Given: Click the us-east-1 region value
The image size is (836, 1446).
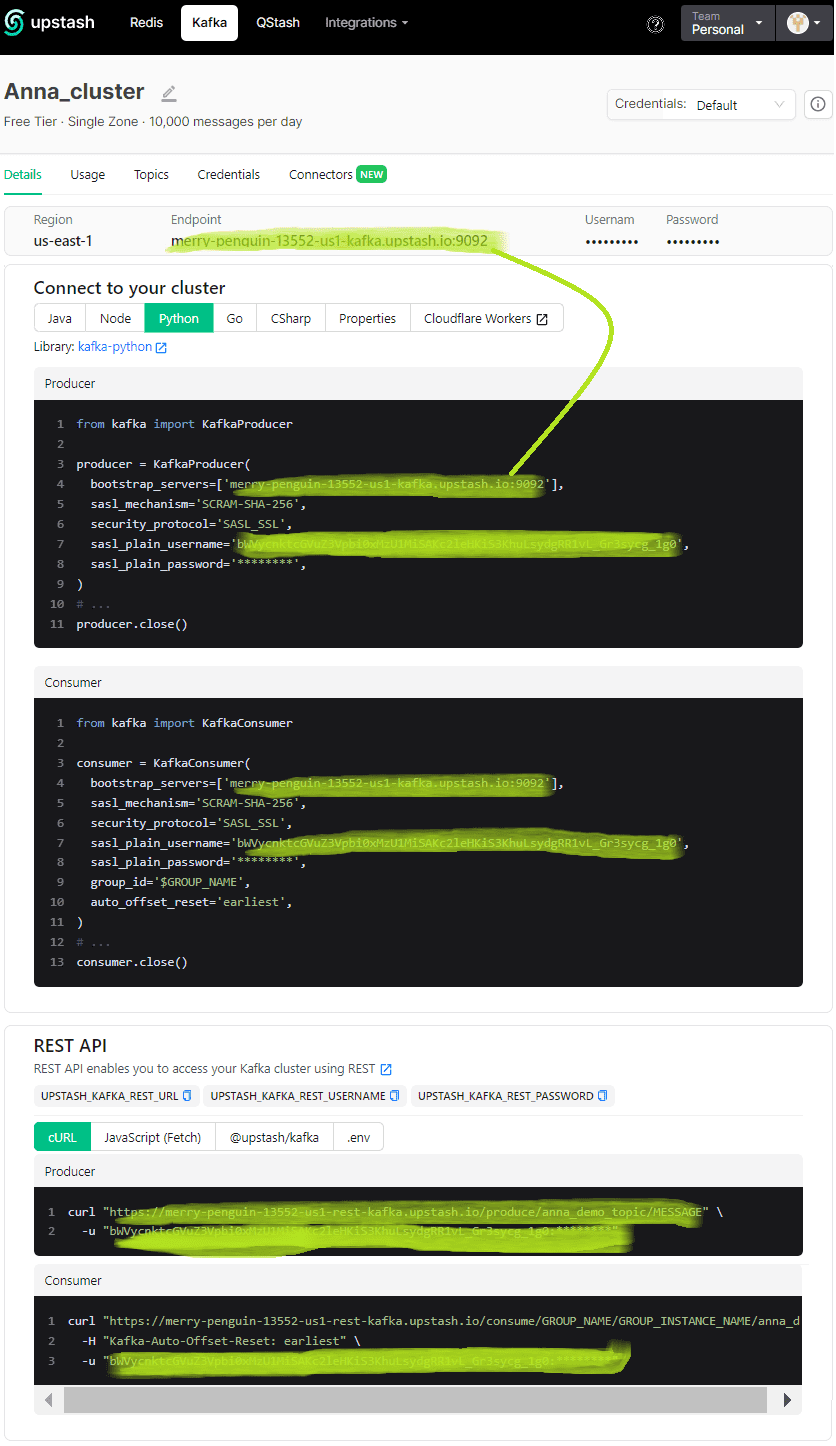Looking at the screenshot, I should pyautogui.click(x=63, y=241).
